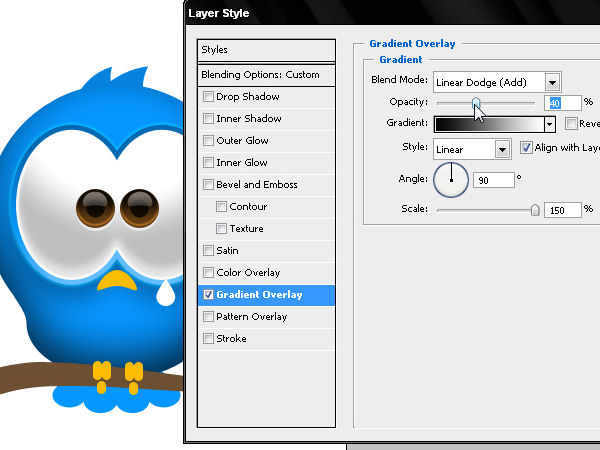Click the Opacity slider handle
This screenshot has height=450, width=600.
(x=476, y=103)
